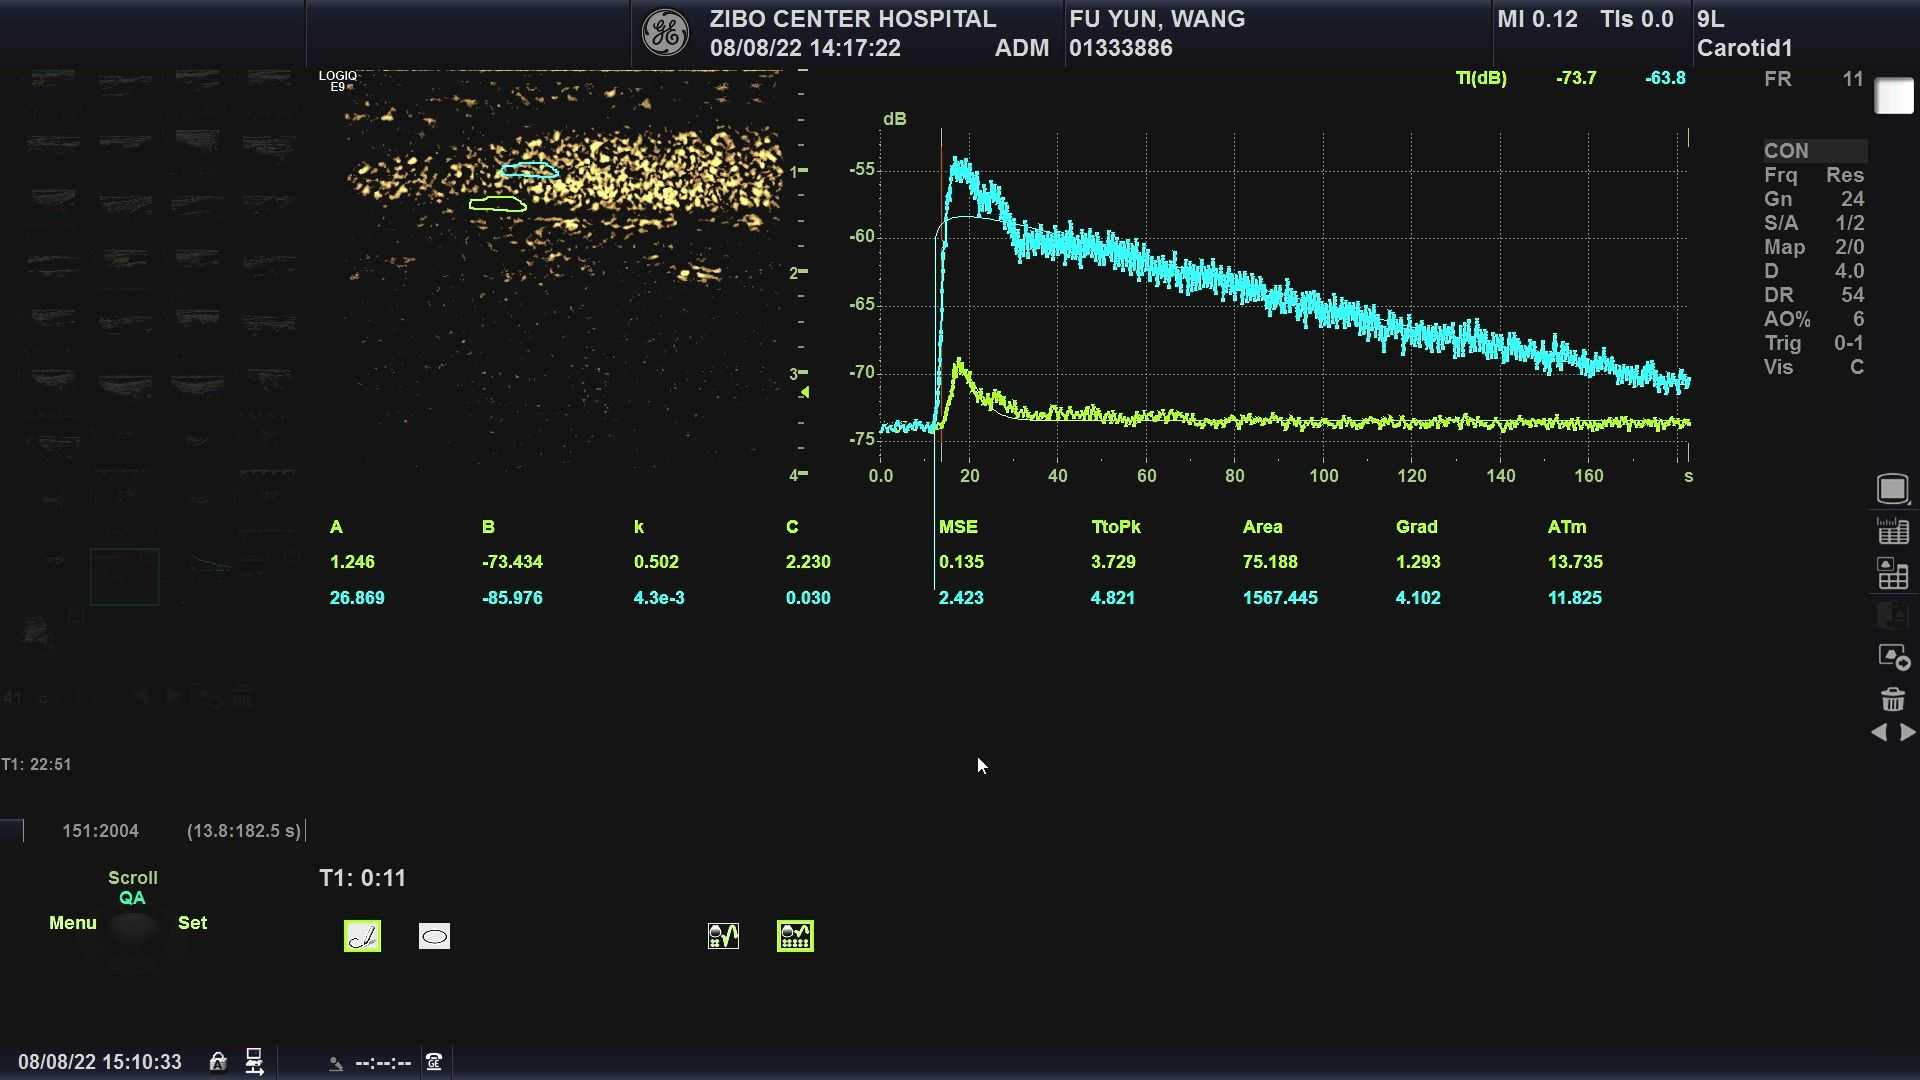
Task: Toggle the curve-fit with data table icon
Action: point(795,936)
